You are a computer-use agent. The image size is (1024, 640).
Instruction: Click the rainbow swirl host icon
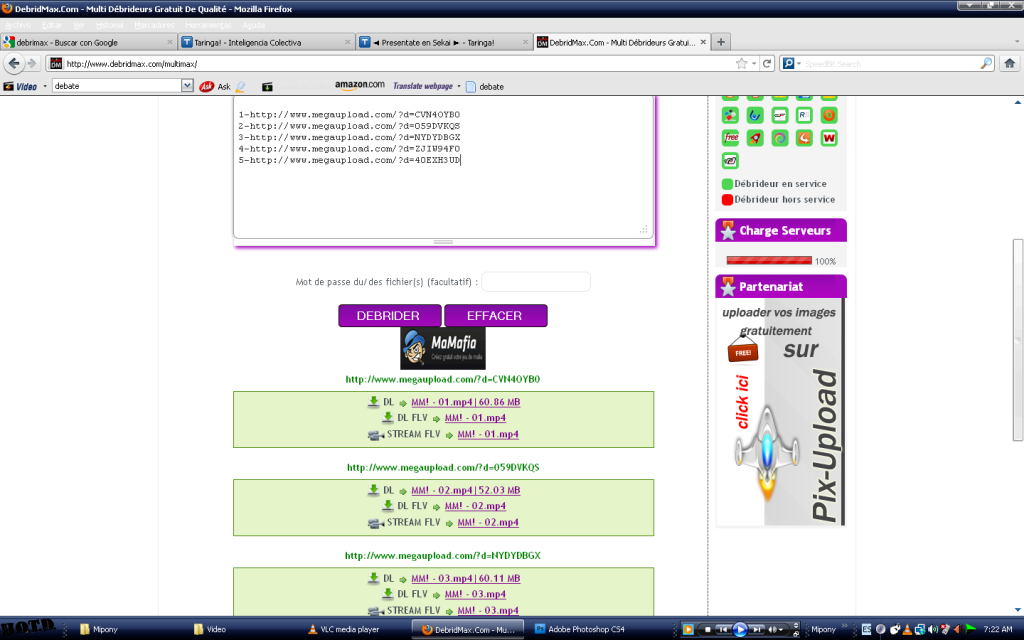pyautogui.click(x=780, y=138)
